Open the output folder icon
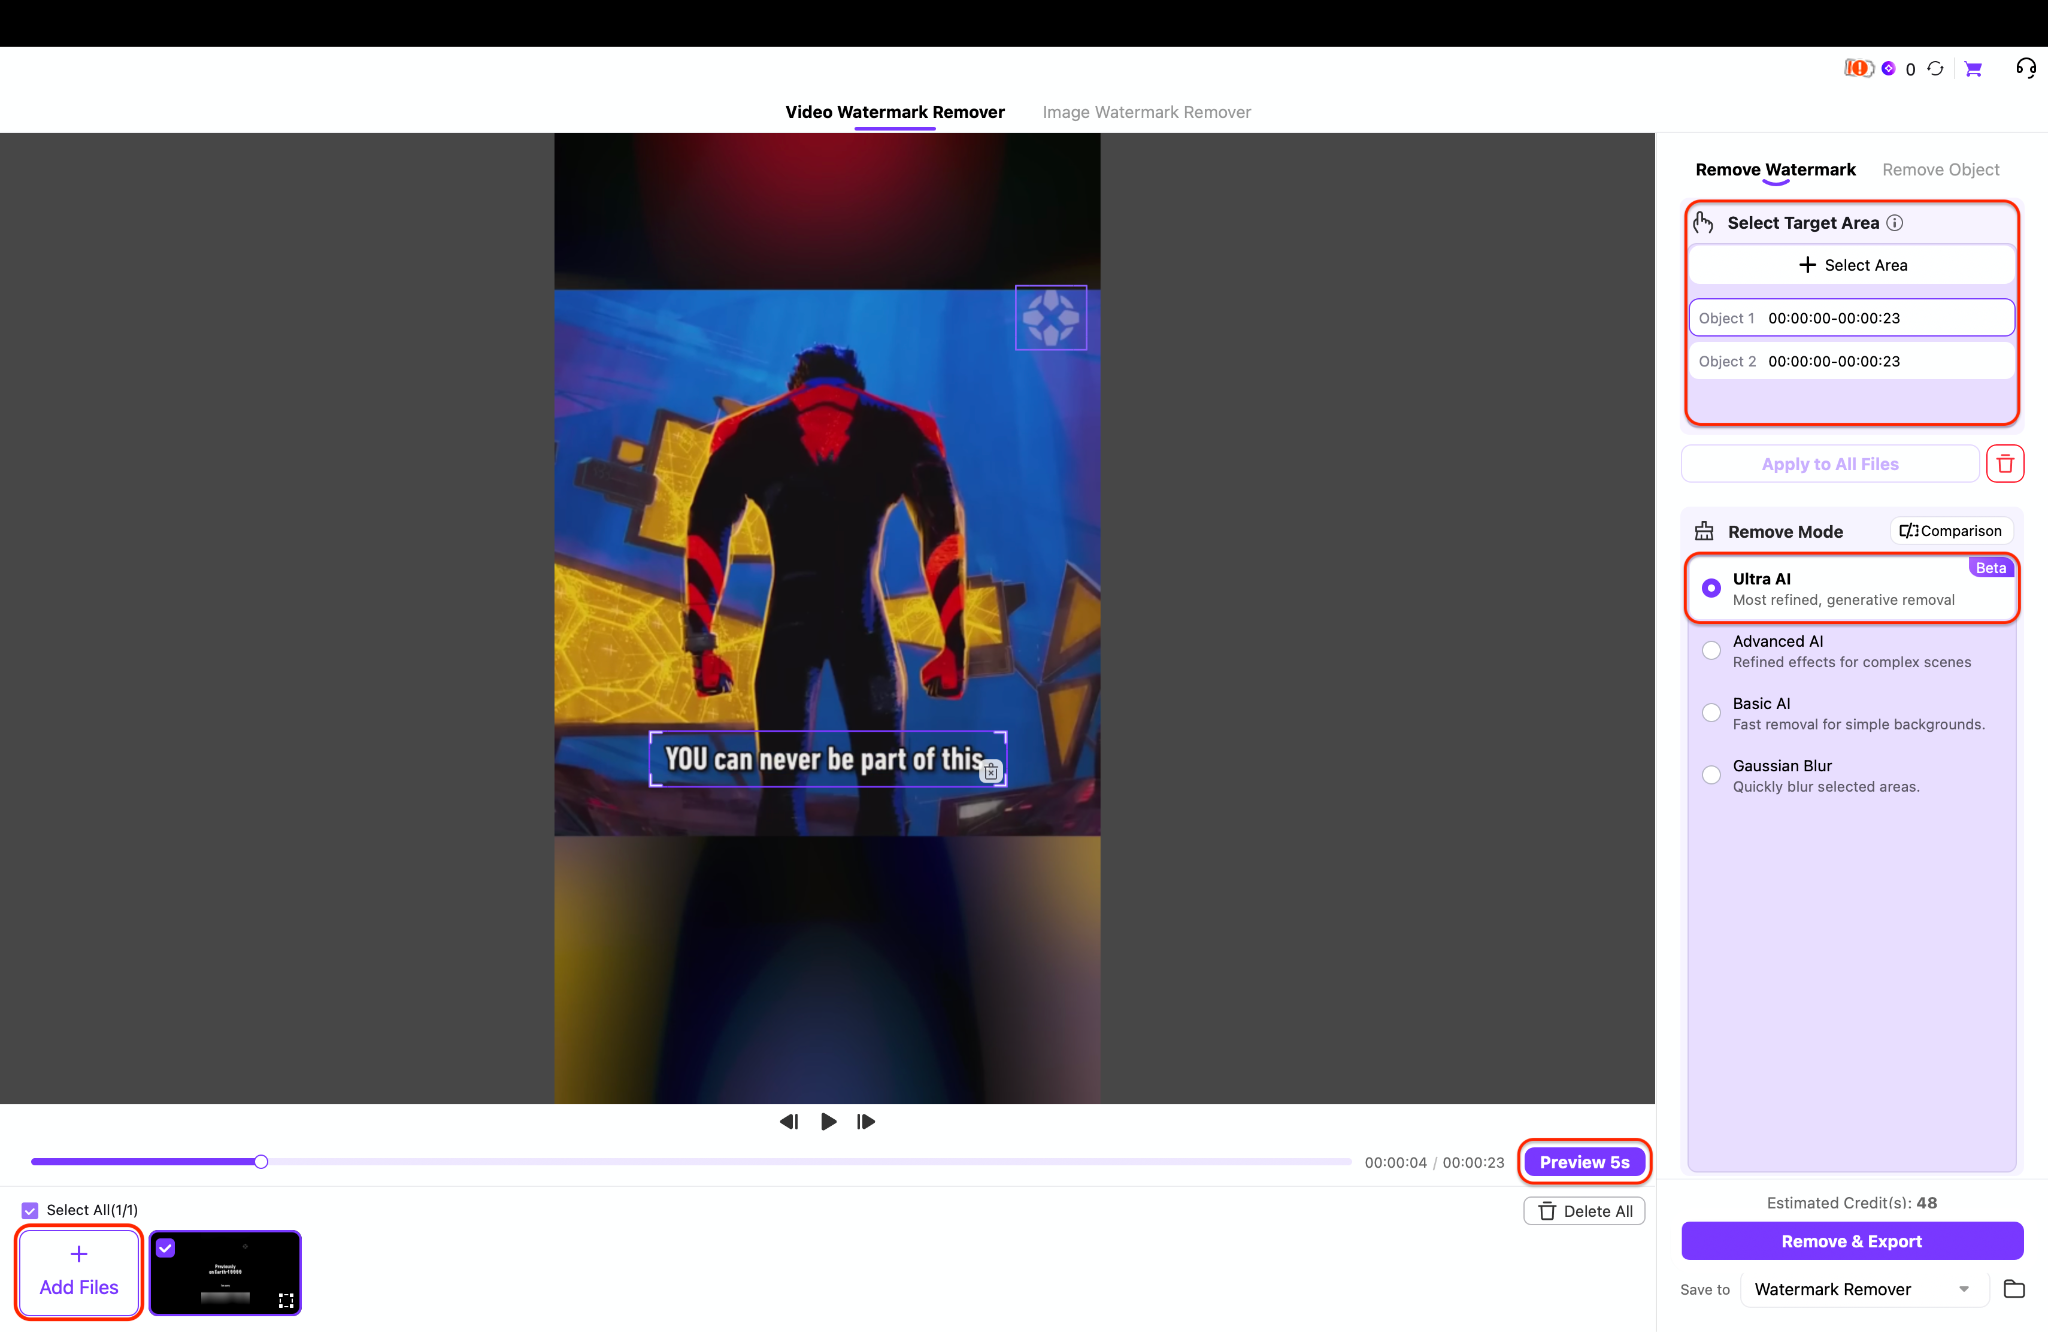2048x1332 pixels. pyautogui.click(x=2014, y=1289)
